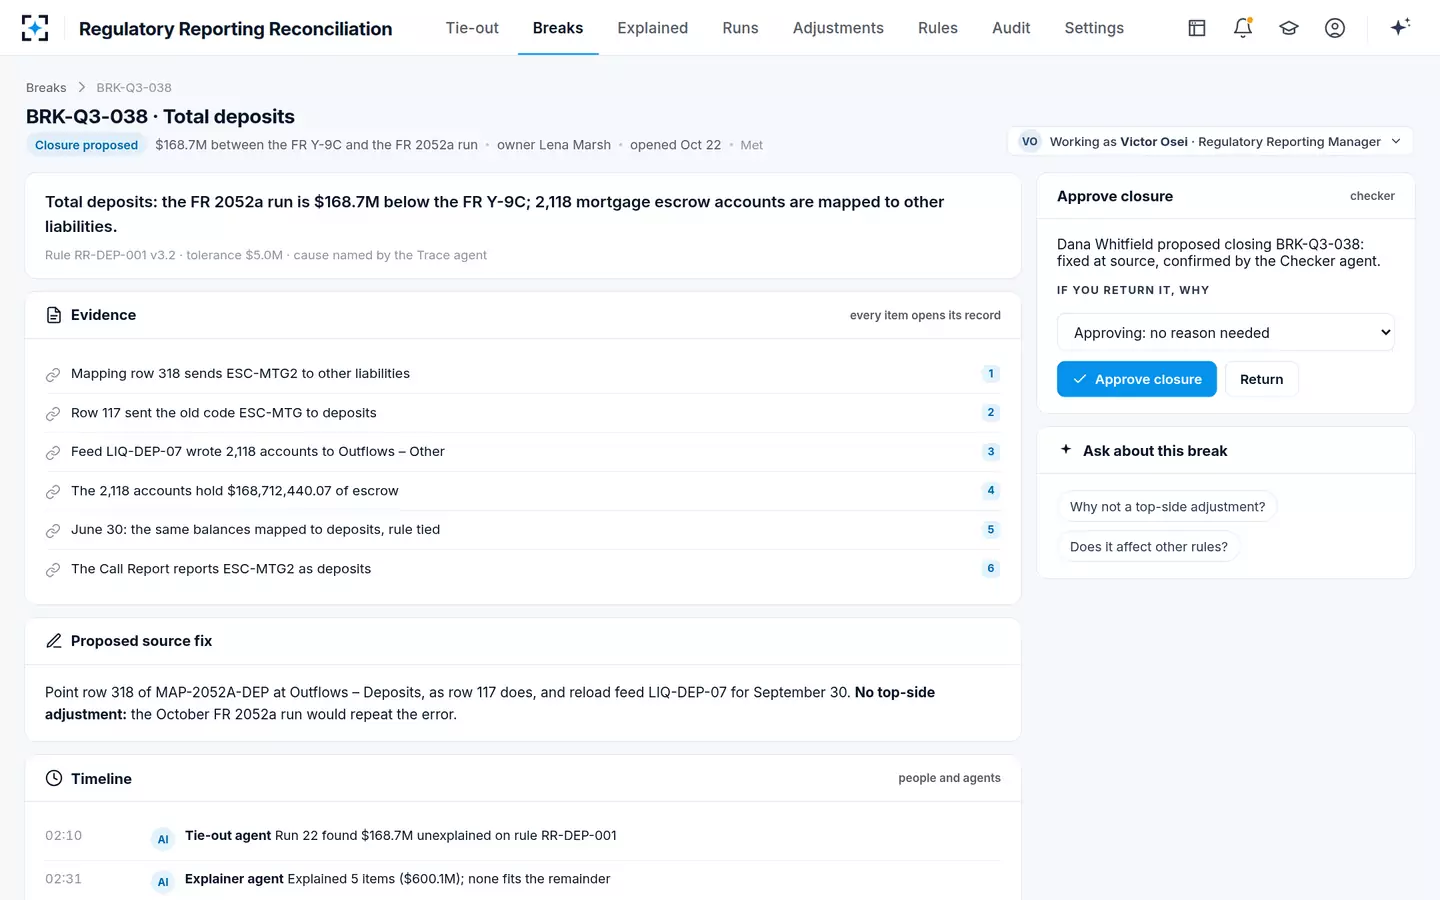The image size is (1440, 900).
Task: Open the notifications bell
Action: [x=1243, y=28]
